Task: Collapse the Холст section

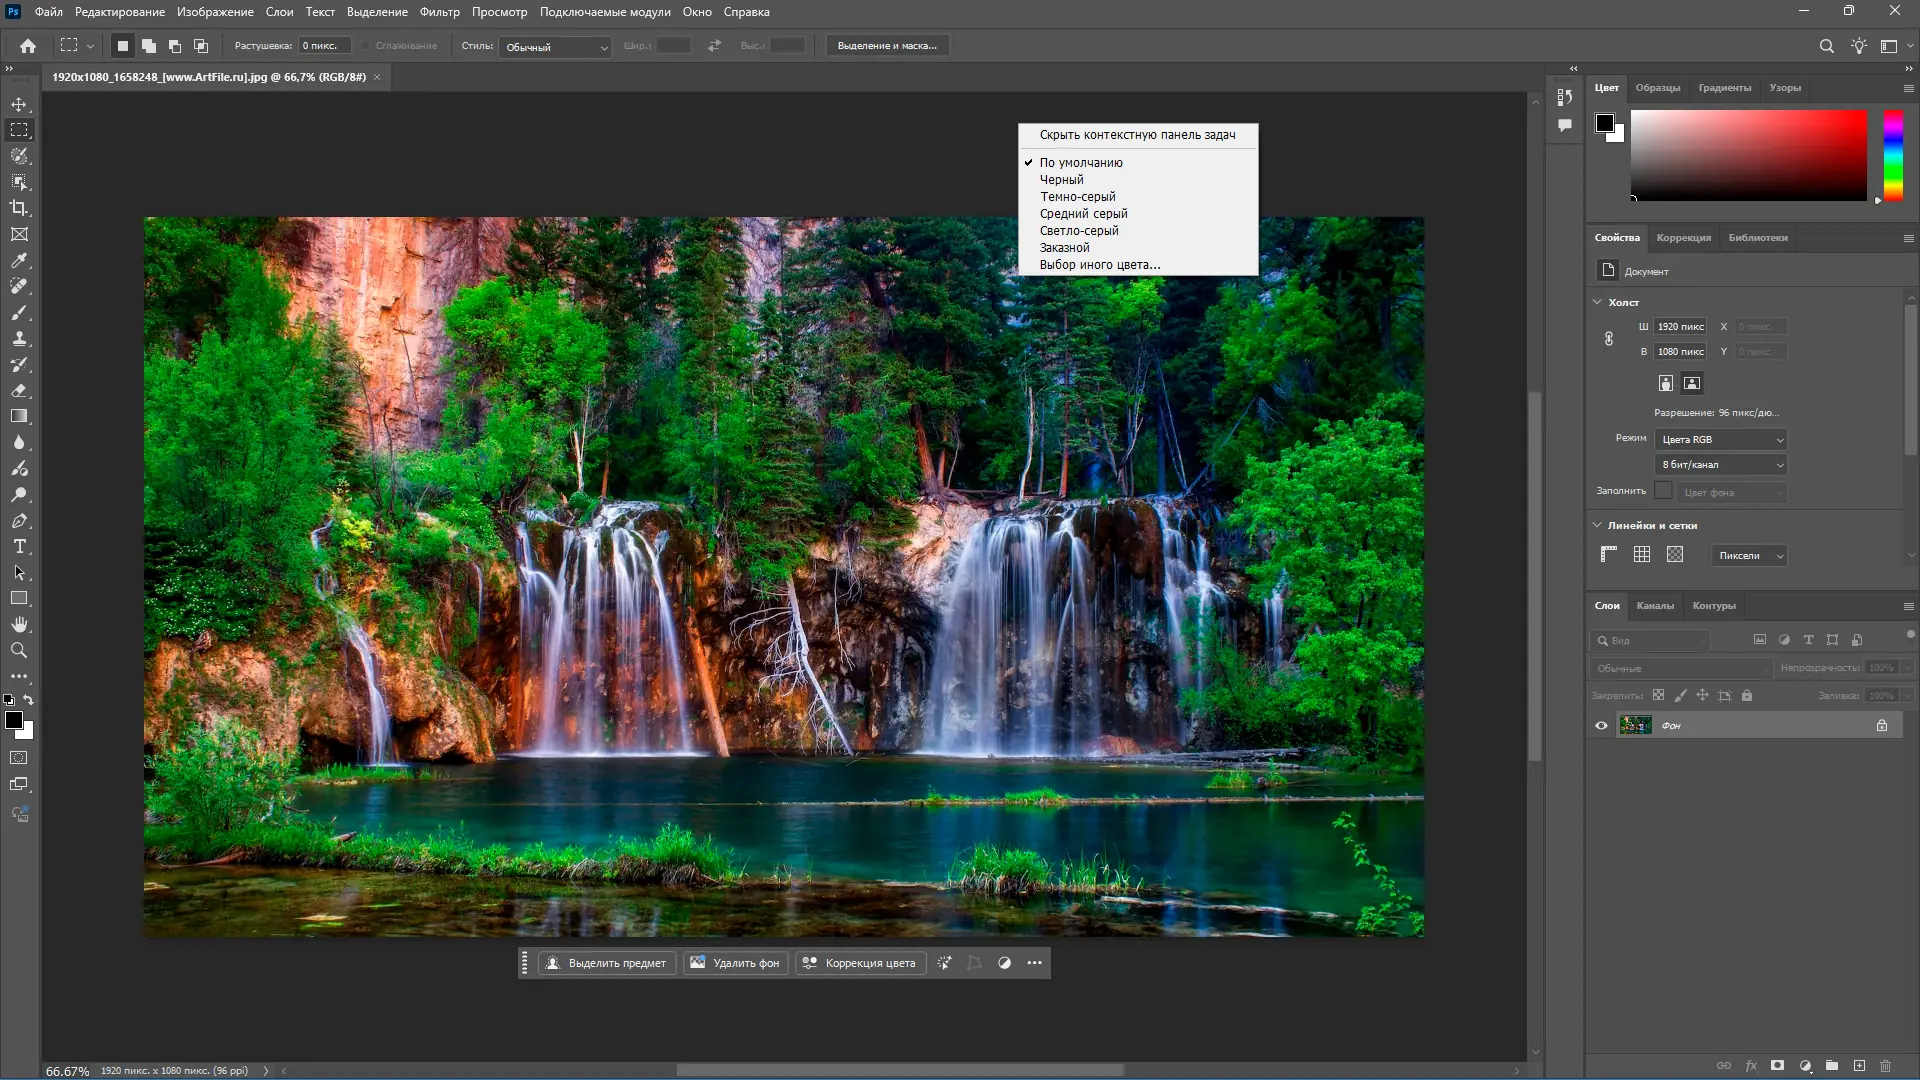Action: click(1597, 302)
